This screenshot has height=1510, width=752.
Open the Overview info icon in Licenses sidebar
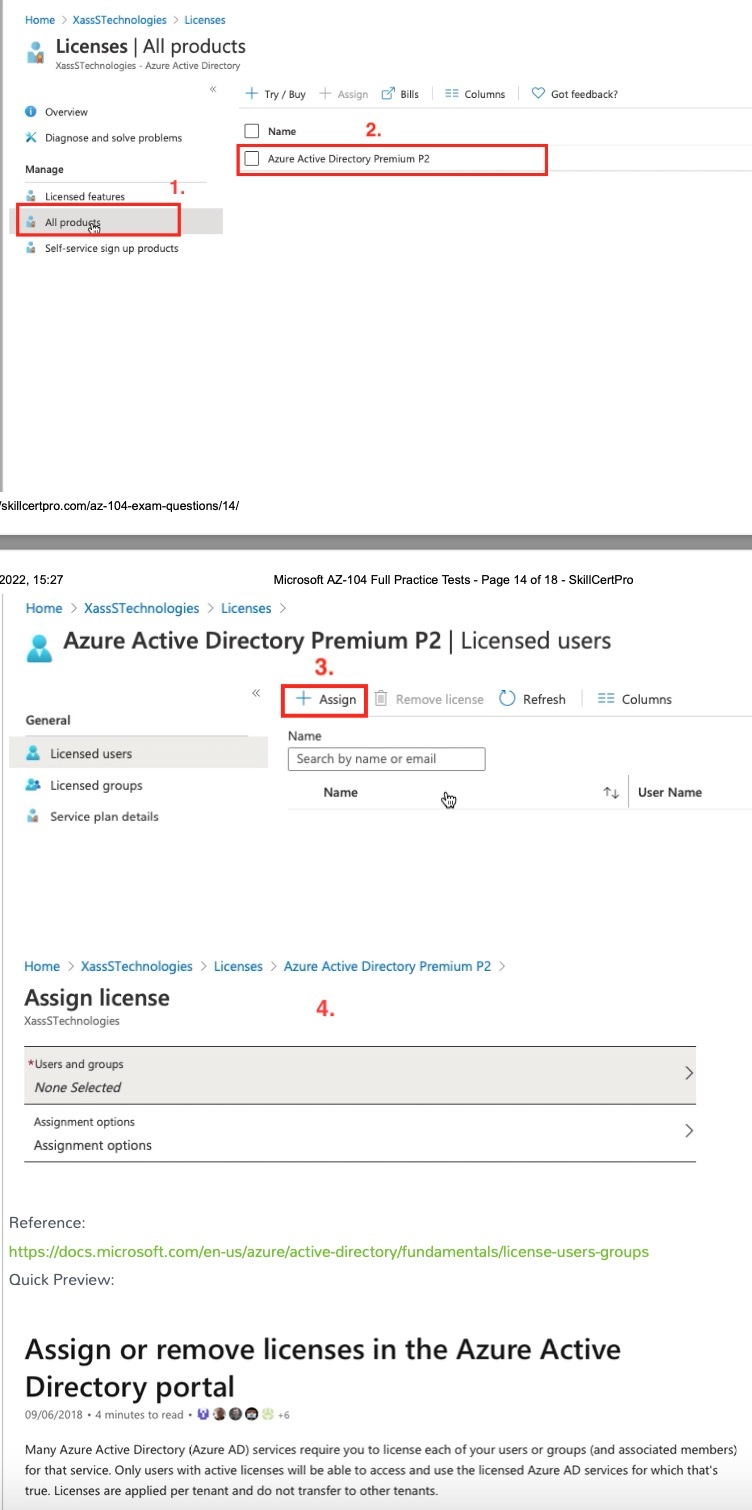31,112
